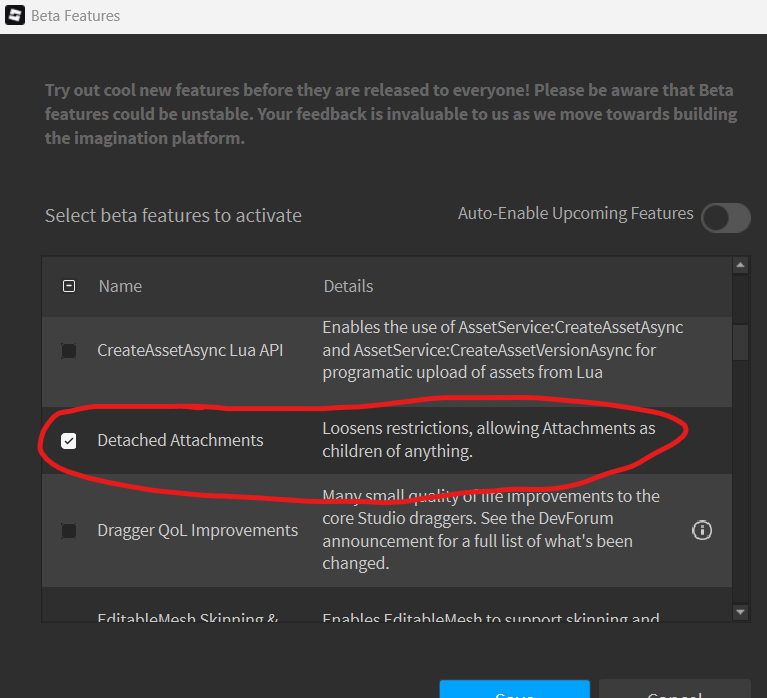Click the Detached Attachments description text

489,440
